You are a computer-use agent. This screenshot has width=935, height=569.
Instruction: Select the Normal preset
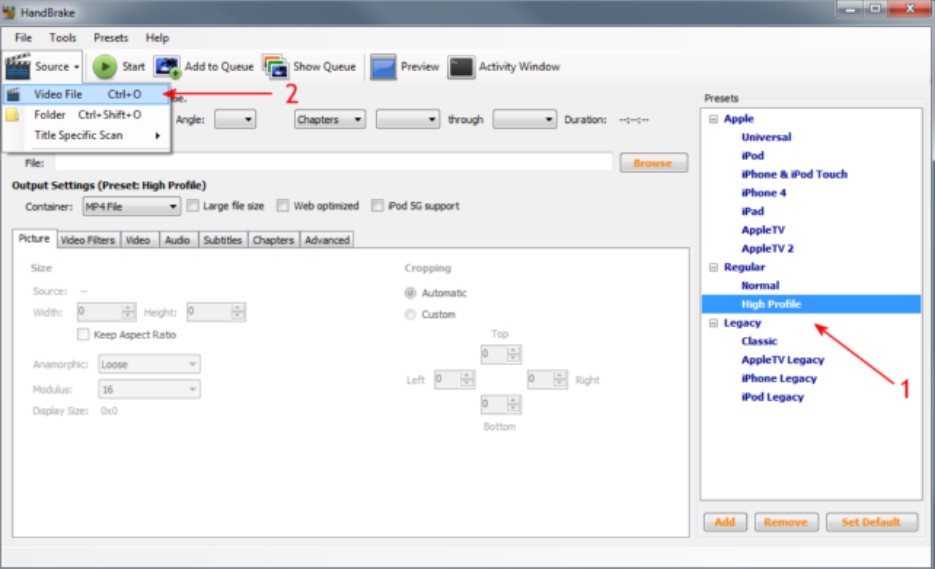(x=760, y=285)
